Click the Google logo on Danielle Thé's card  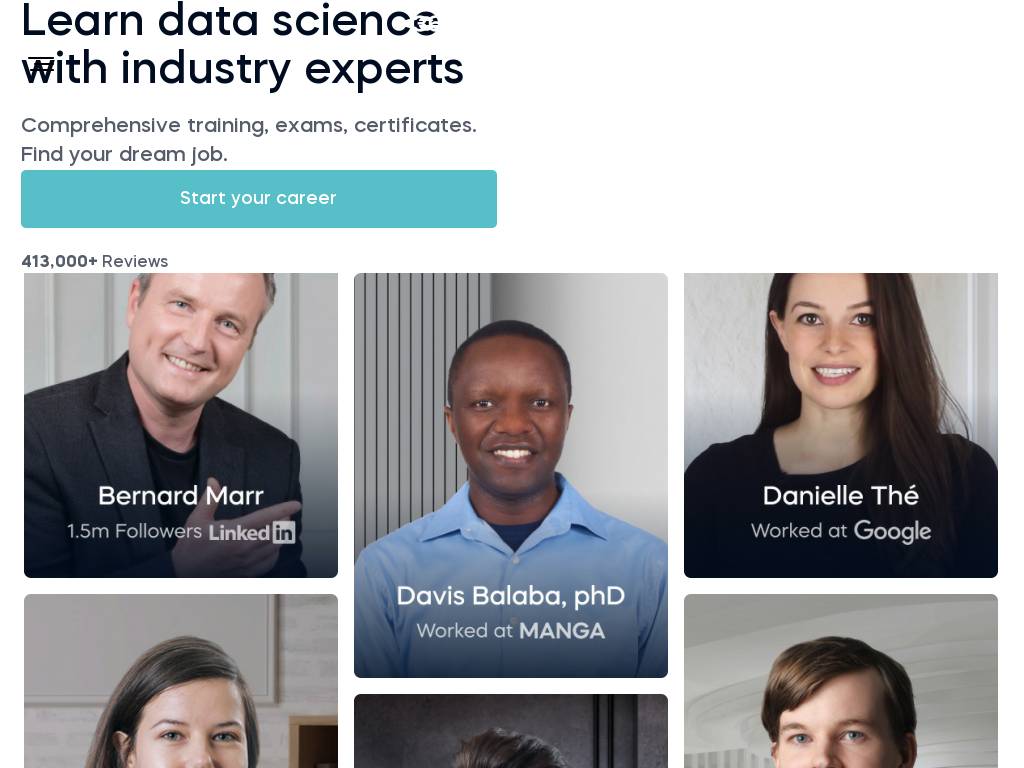click(892, 532)
